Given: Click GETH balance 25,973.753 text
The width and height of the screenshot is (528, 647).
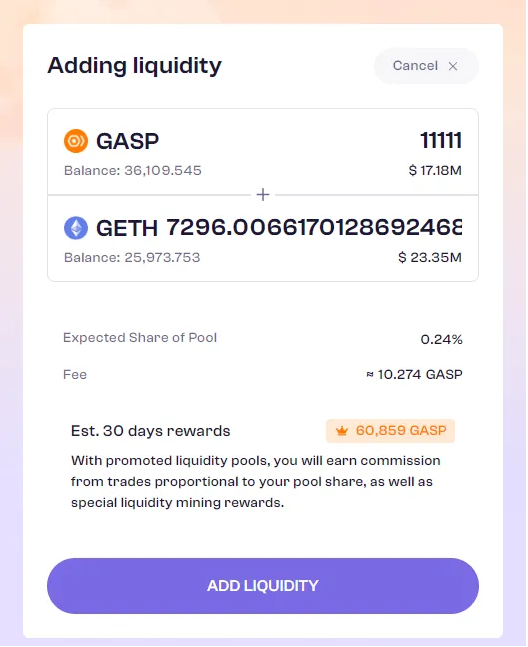Looking at the screenshot, I should tap(132, 257).
